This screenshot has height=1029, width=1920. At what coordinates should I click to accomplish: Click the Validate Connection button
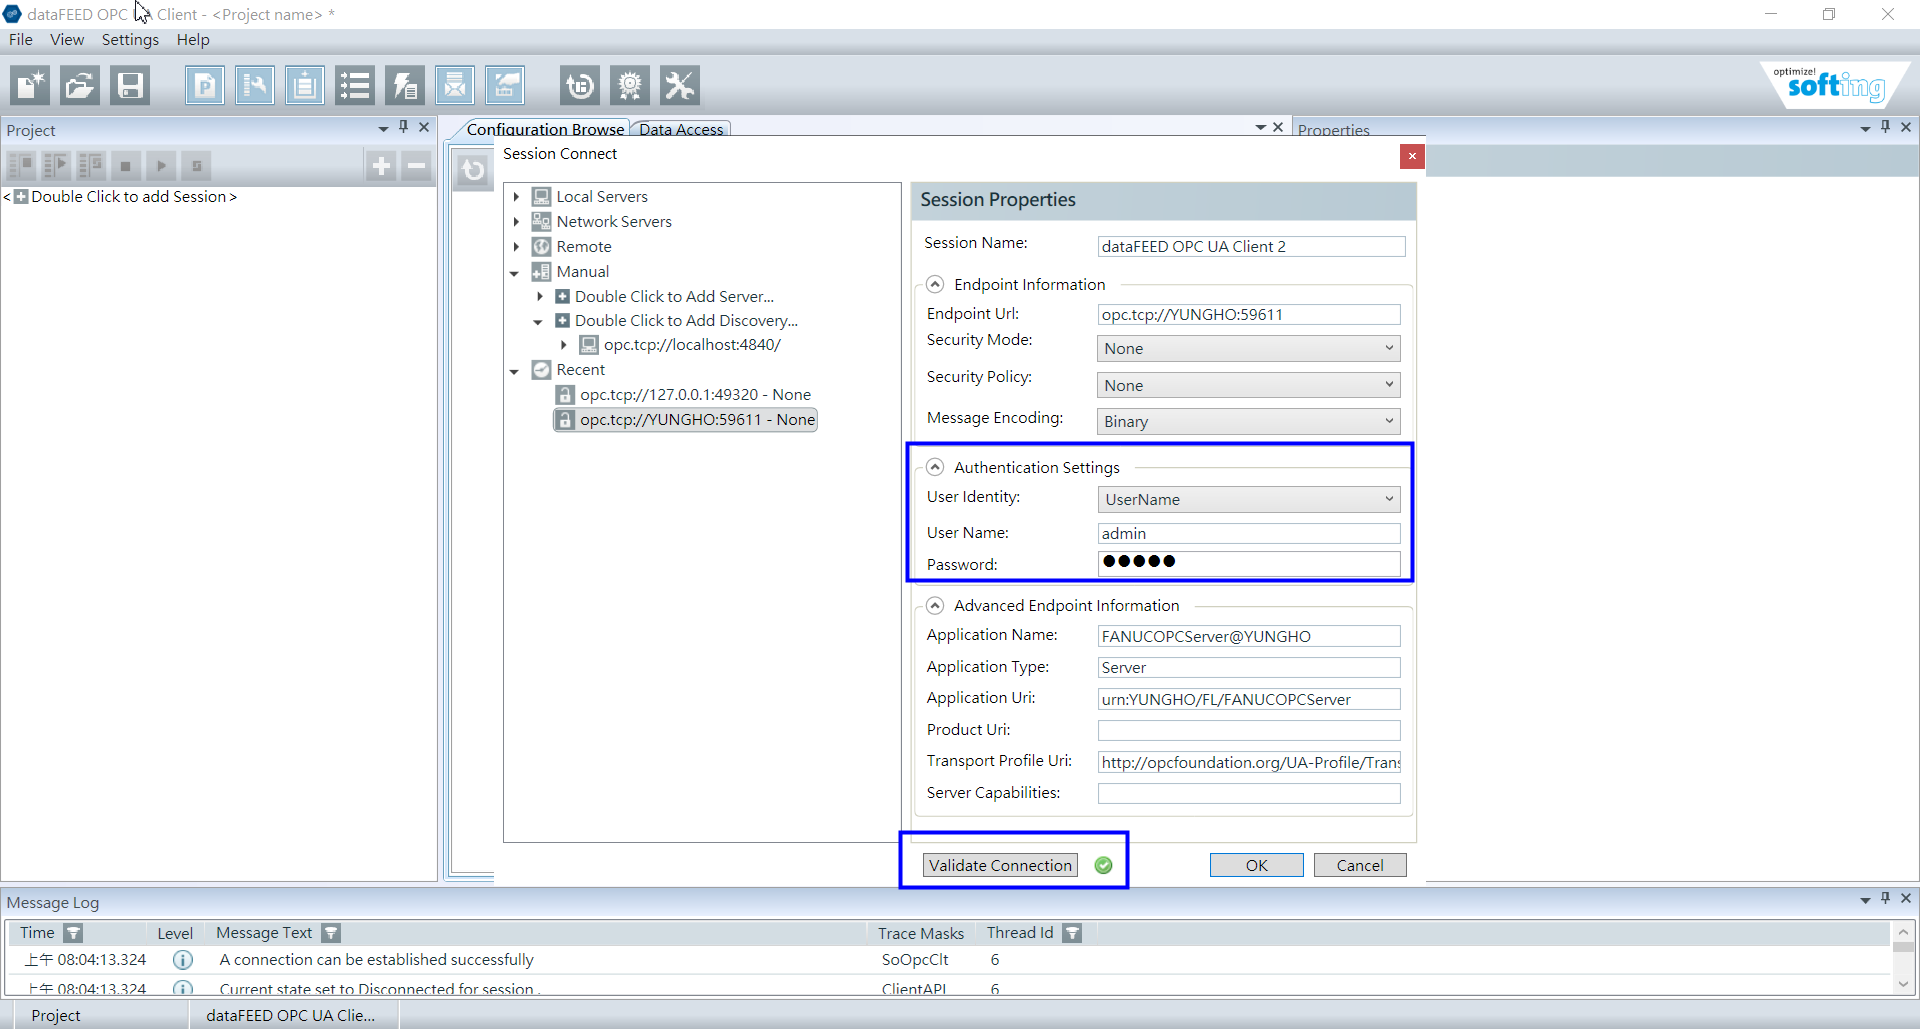(x=1000, y=865)
